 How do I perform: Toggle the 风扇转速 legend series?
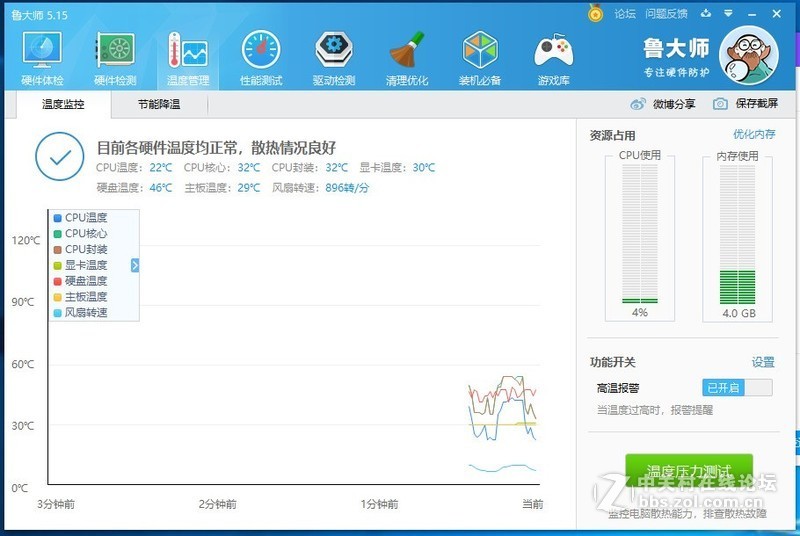[x=81, y=313]
